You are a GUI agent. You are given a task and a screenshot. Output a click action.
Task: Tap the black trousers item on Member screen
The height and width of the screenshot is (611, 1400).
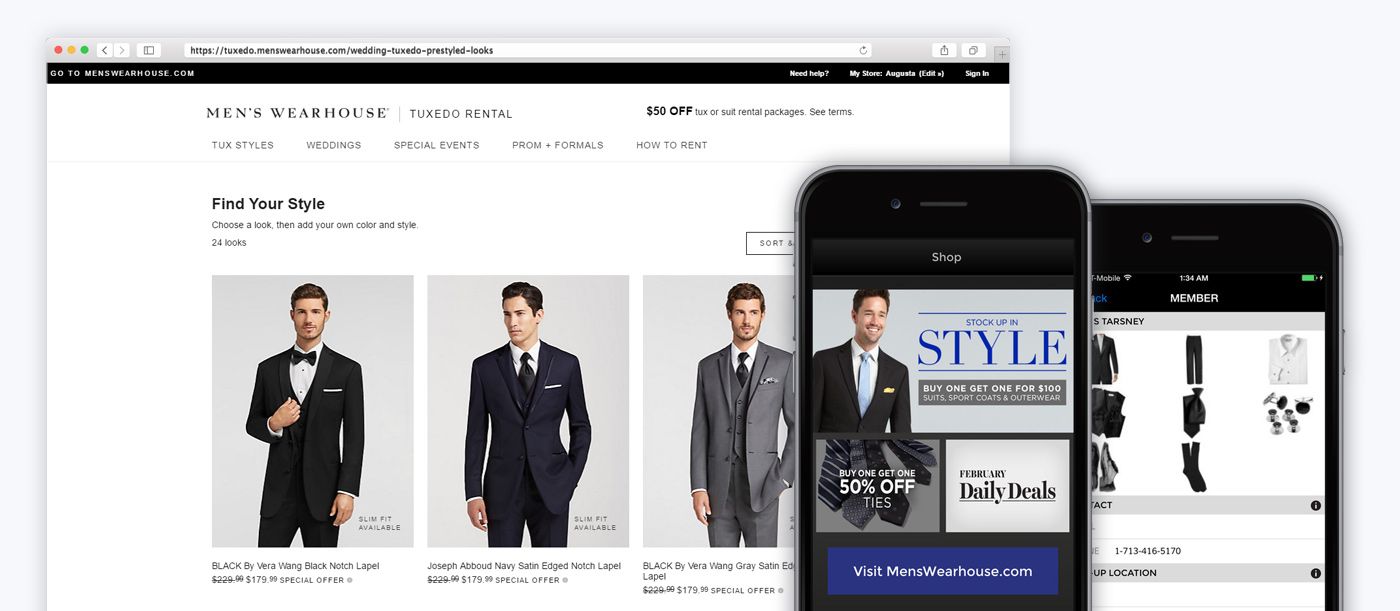pos(1194,360)
